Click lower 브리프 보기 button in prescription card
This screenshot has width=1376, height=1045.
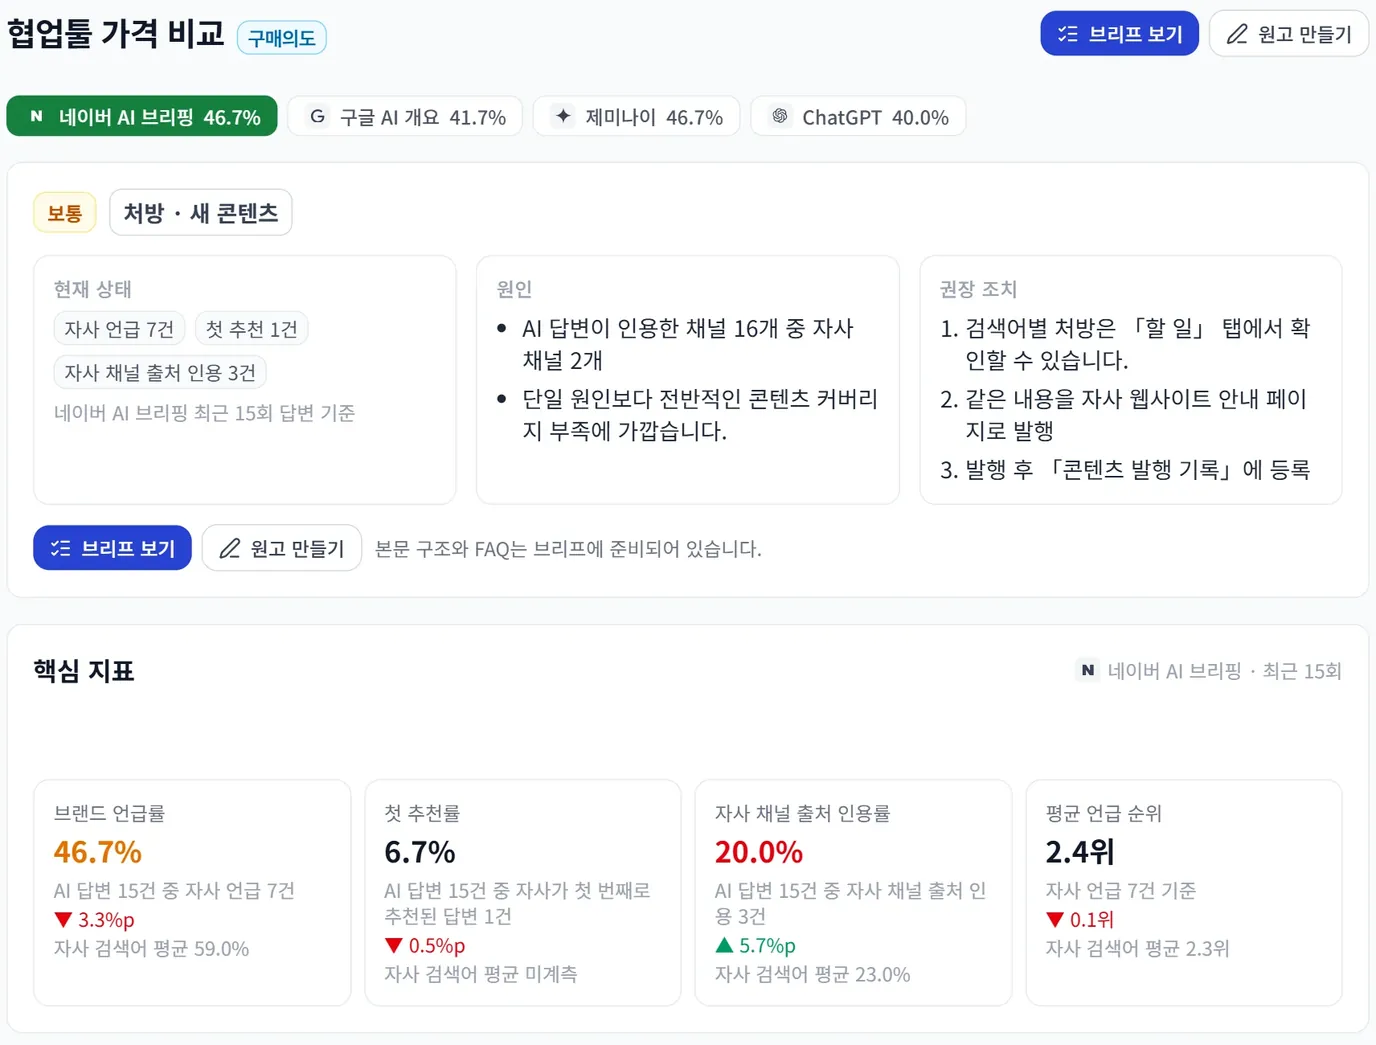click(112, 548)
